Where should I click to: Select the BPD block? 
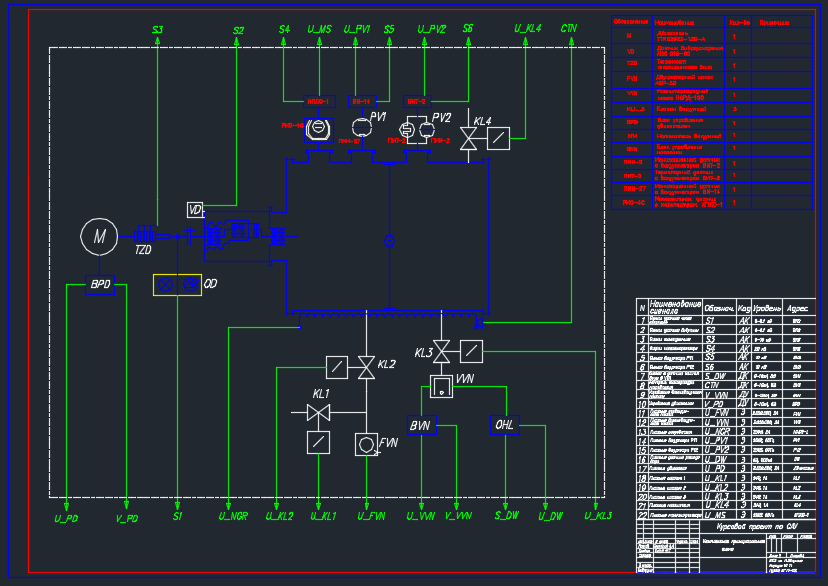(x=101, y=285)
